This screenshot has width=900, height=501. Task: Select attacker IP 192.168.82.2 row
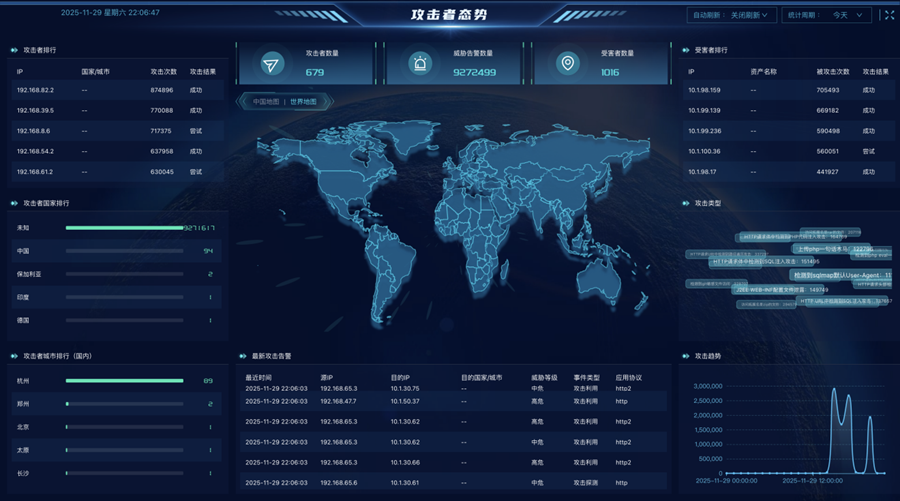pos(117,90)
